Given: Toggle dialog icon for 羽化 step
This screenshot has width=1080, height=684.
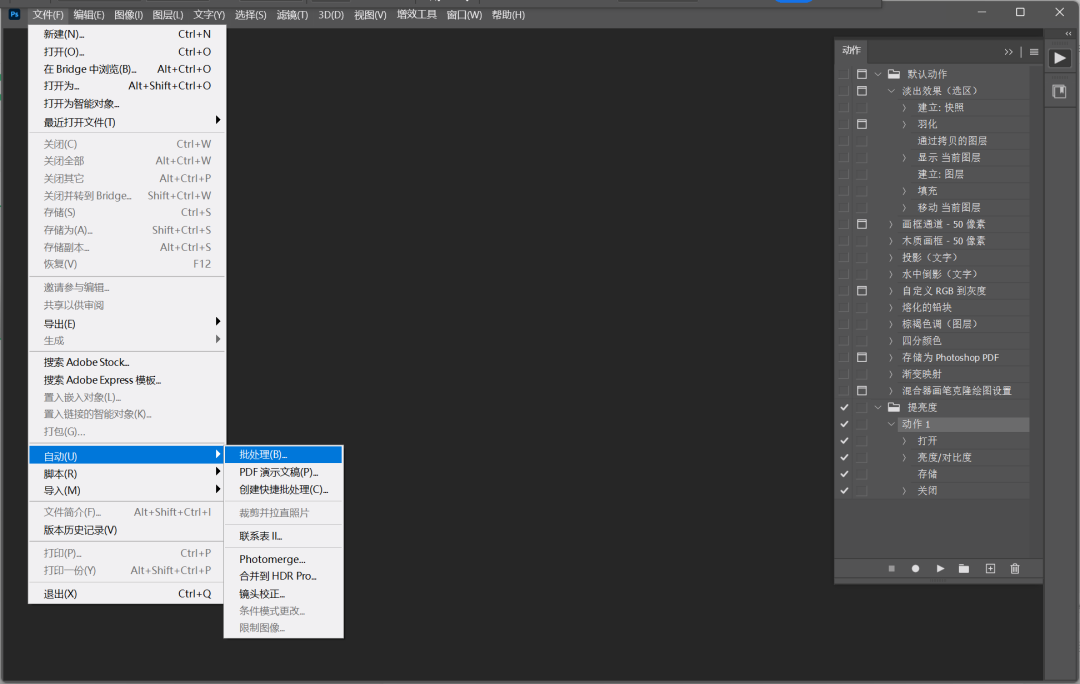Looking at the screenshot, I should [862, 124].
